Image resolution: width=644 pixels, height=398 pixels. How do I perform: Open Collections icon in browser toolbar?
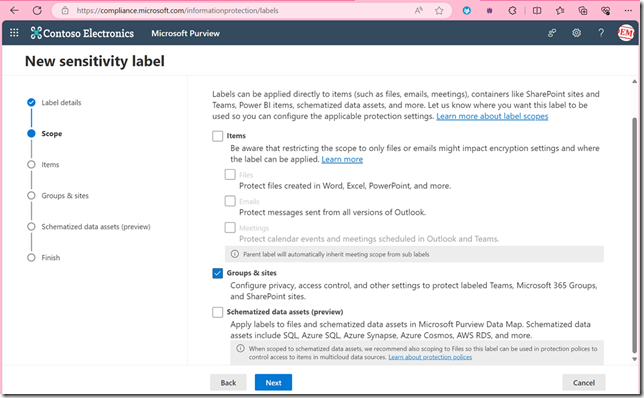(582, 11)
